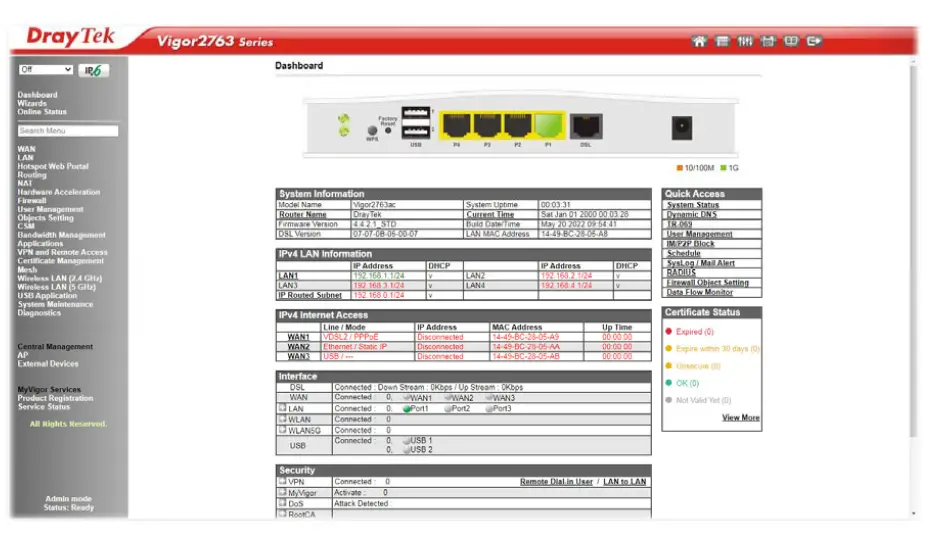Click LAN1 link in IPv4 LAN Information

[x=288, y=276]
